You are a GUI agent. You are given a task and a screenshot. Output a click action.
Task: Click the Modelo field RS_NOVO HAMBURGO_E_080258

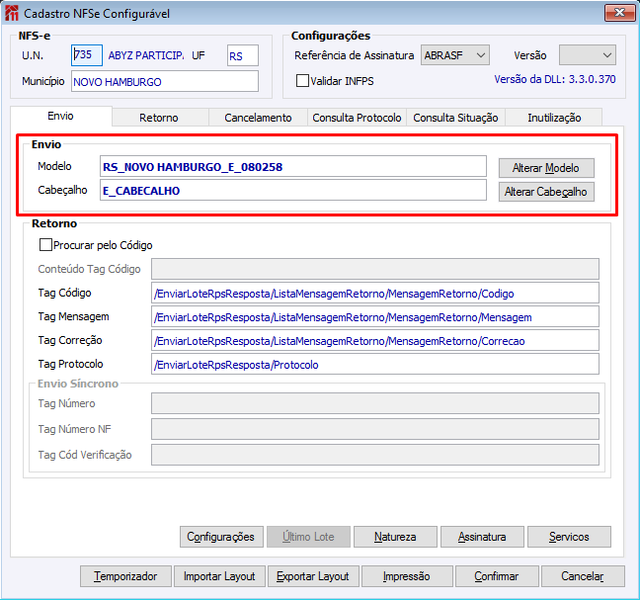pos(293,167)
